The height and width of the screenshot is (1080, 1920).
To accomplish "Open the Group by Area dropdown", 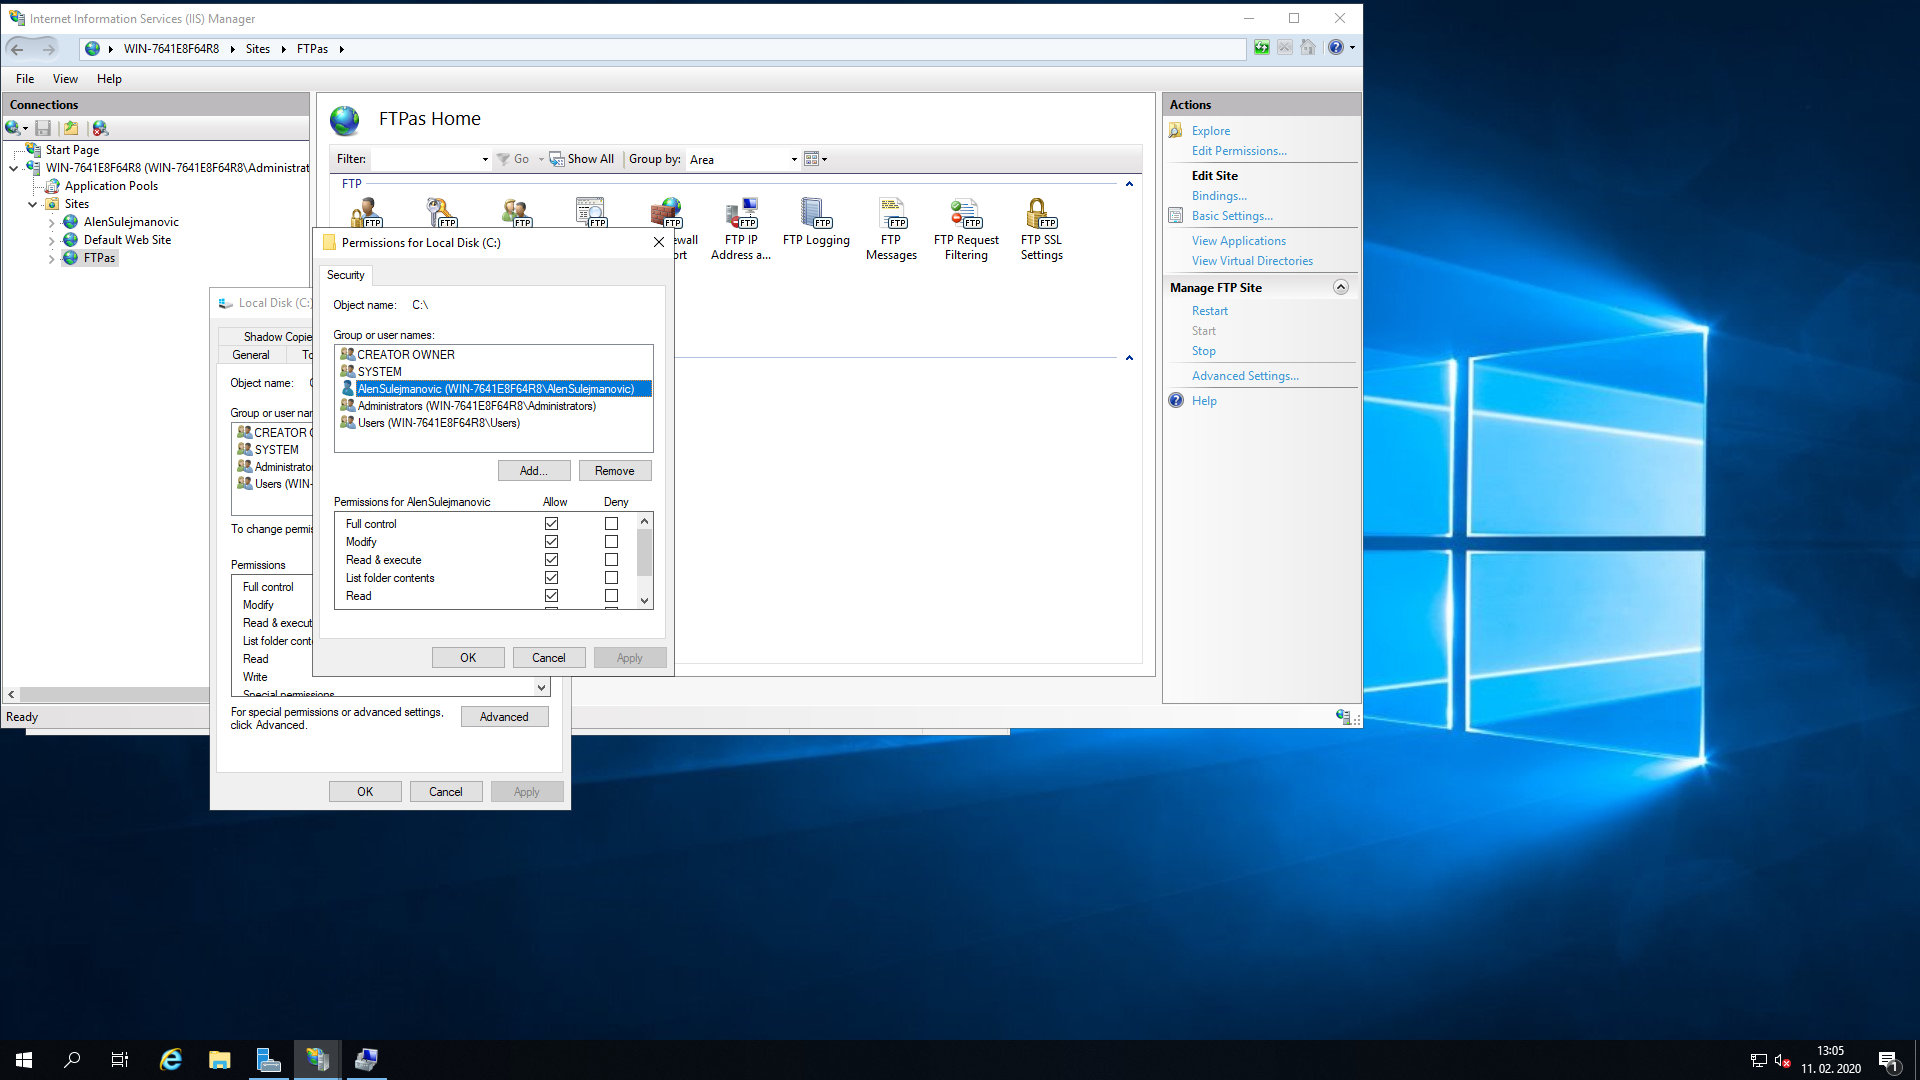I will click(794, 160).
